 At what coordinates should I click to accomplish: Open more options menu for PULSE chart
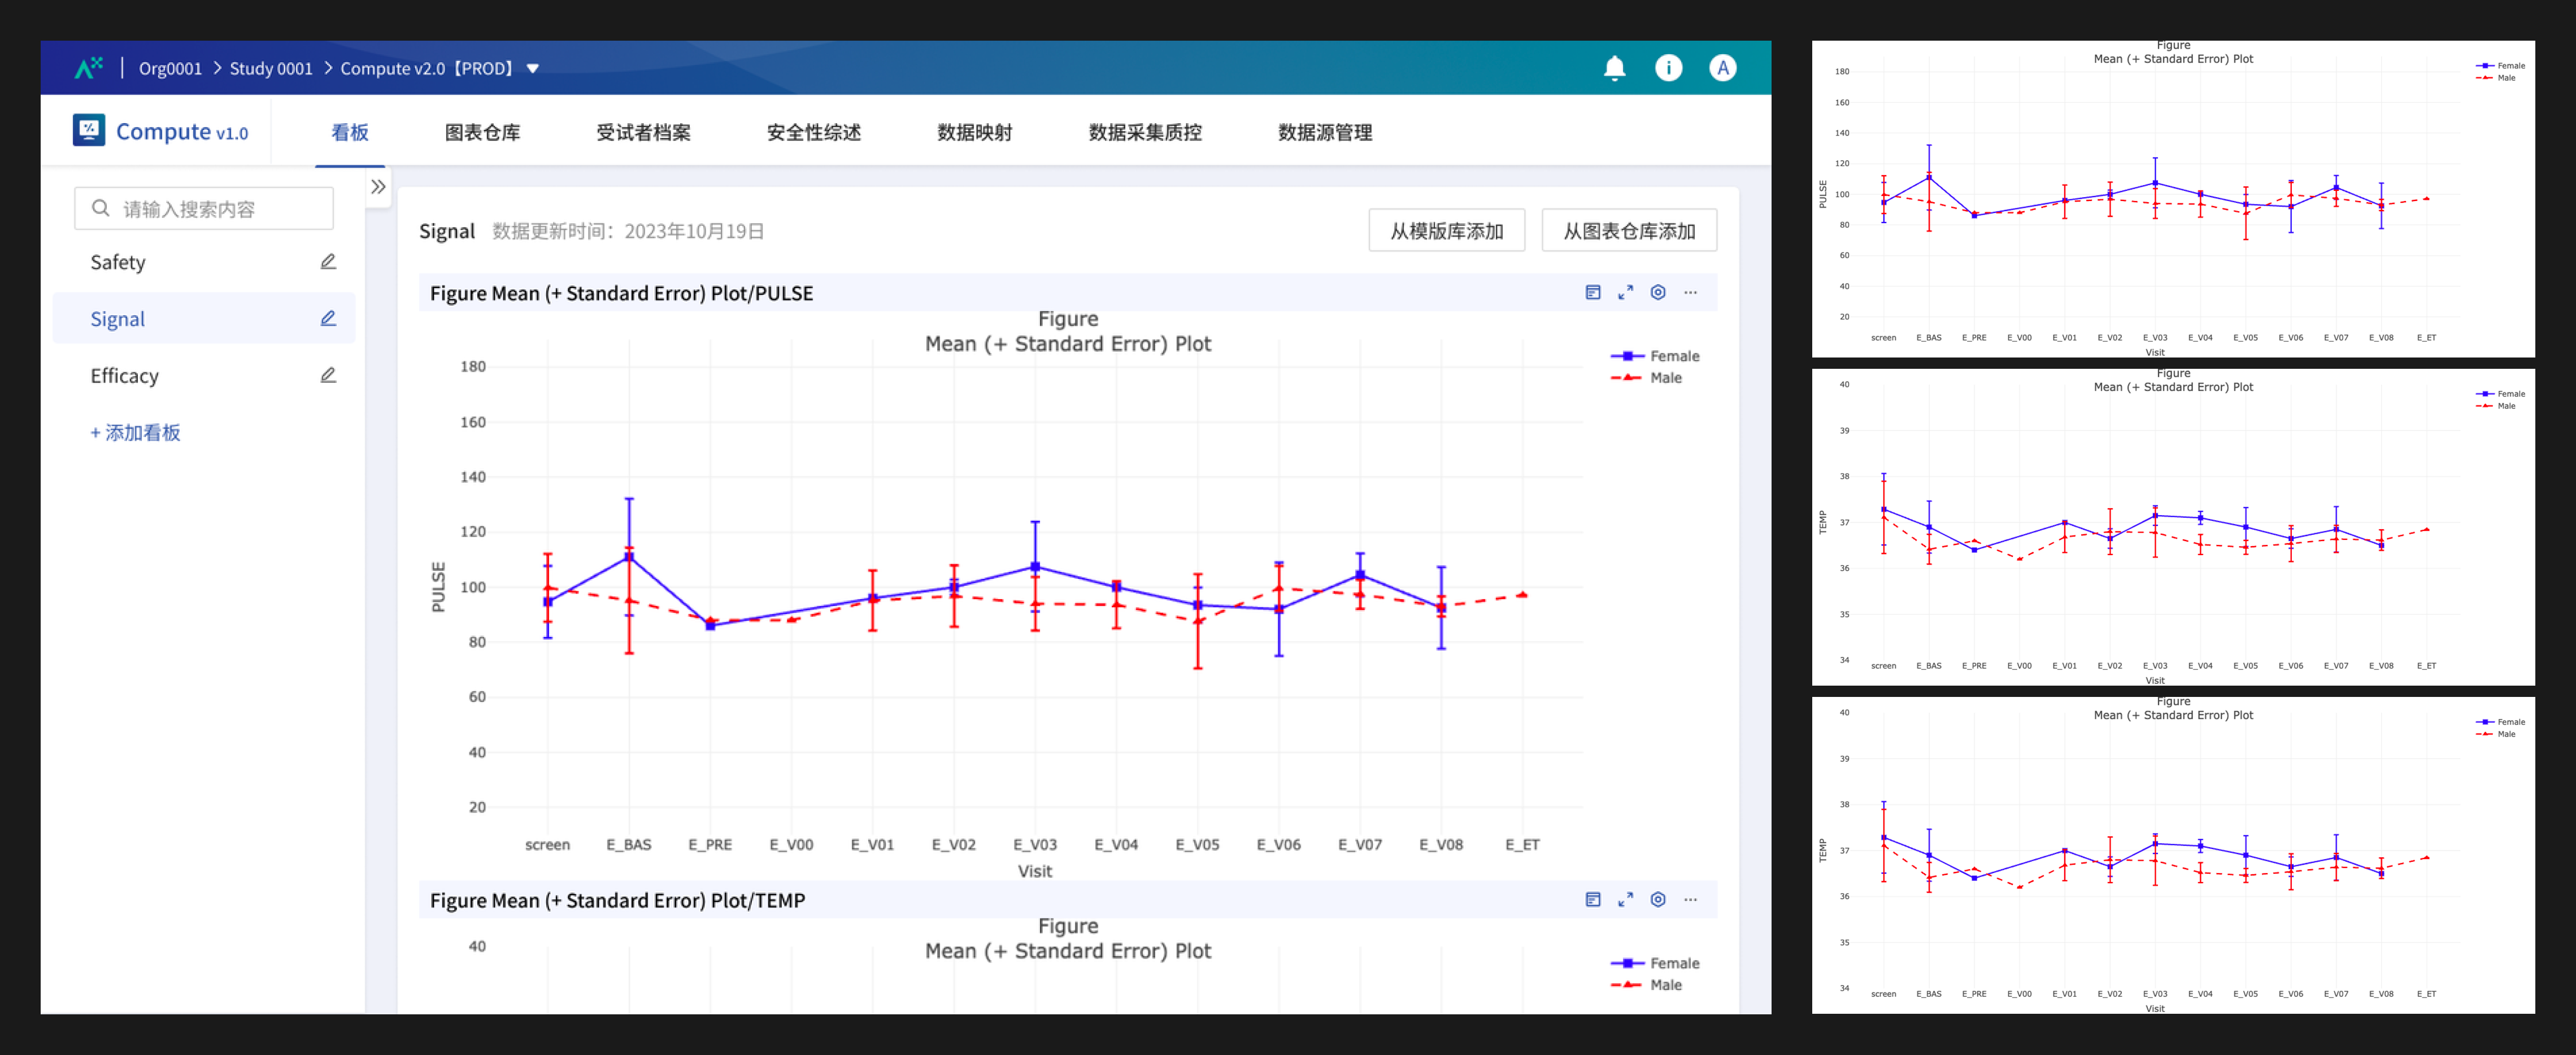click(x=1690, y=293)
